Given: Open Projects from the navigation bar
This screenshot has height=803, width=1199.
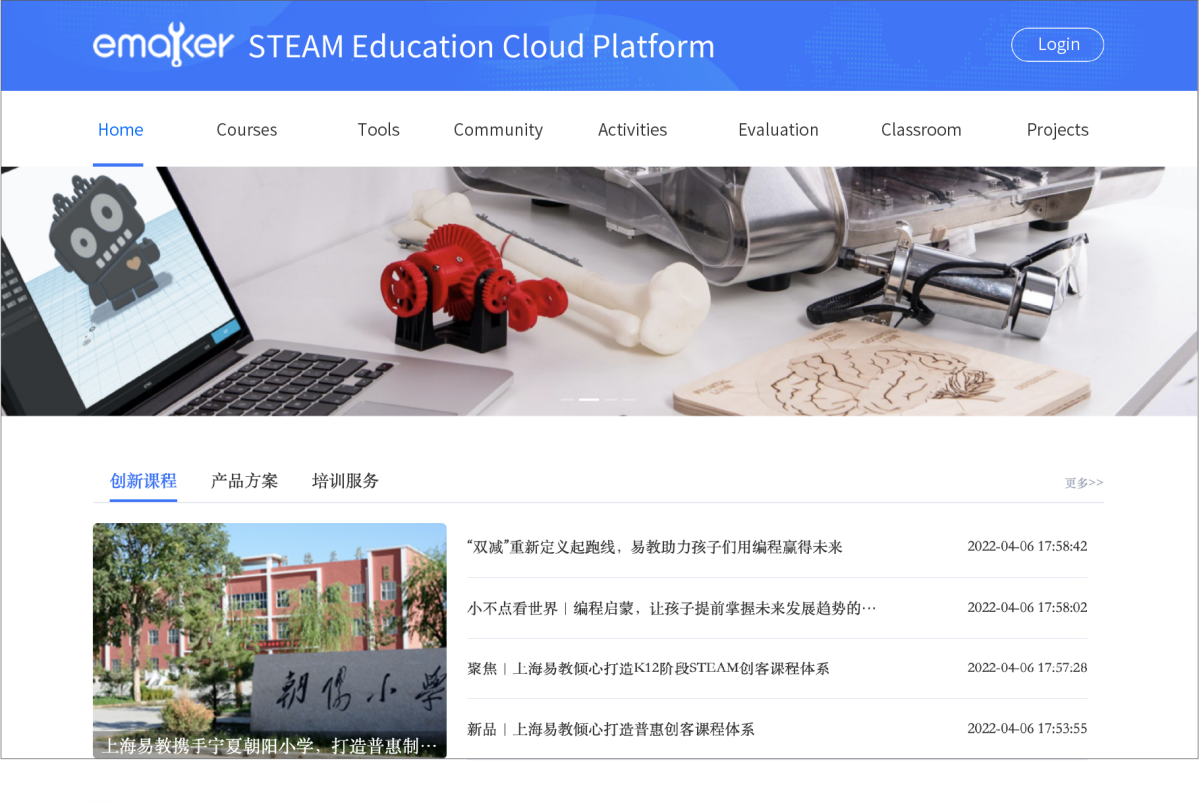Looking at the screenshot, I should (1057, 130).
